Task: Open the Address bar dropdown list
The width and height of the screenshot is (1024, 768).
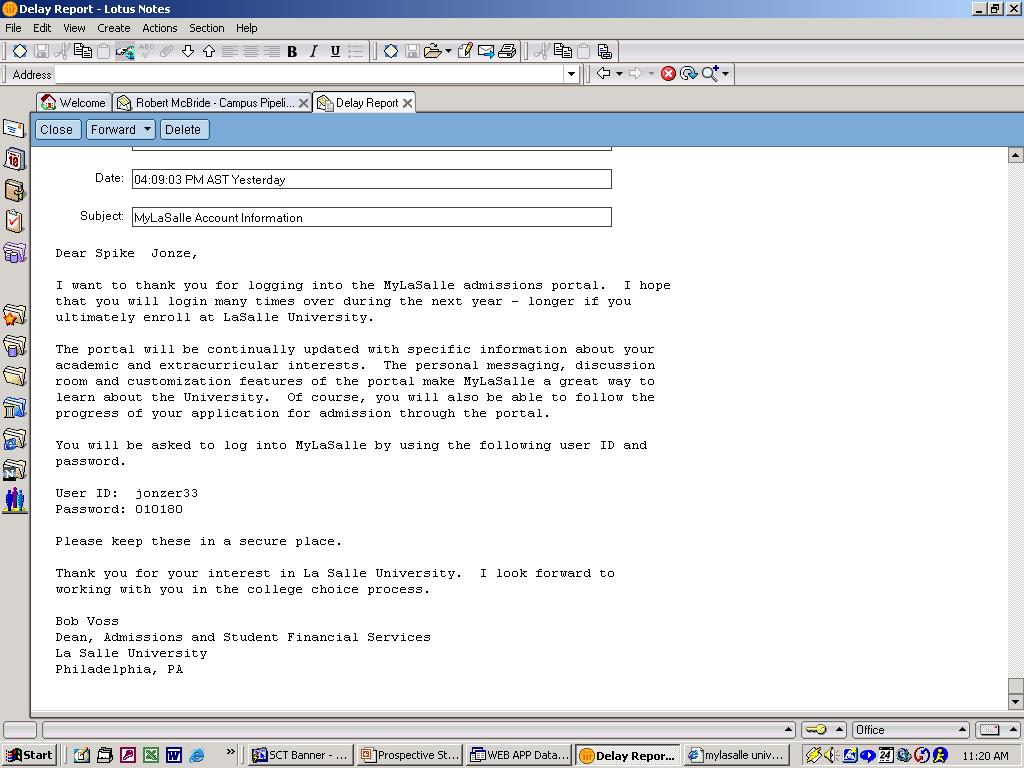Action: (x=571, y=74)
